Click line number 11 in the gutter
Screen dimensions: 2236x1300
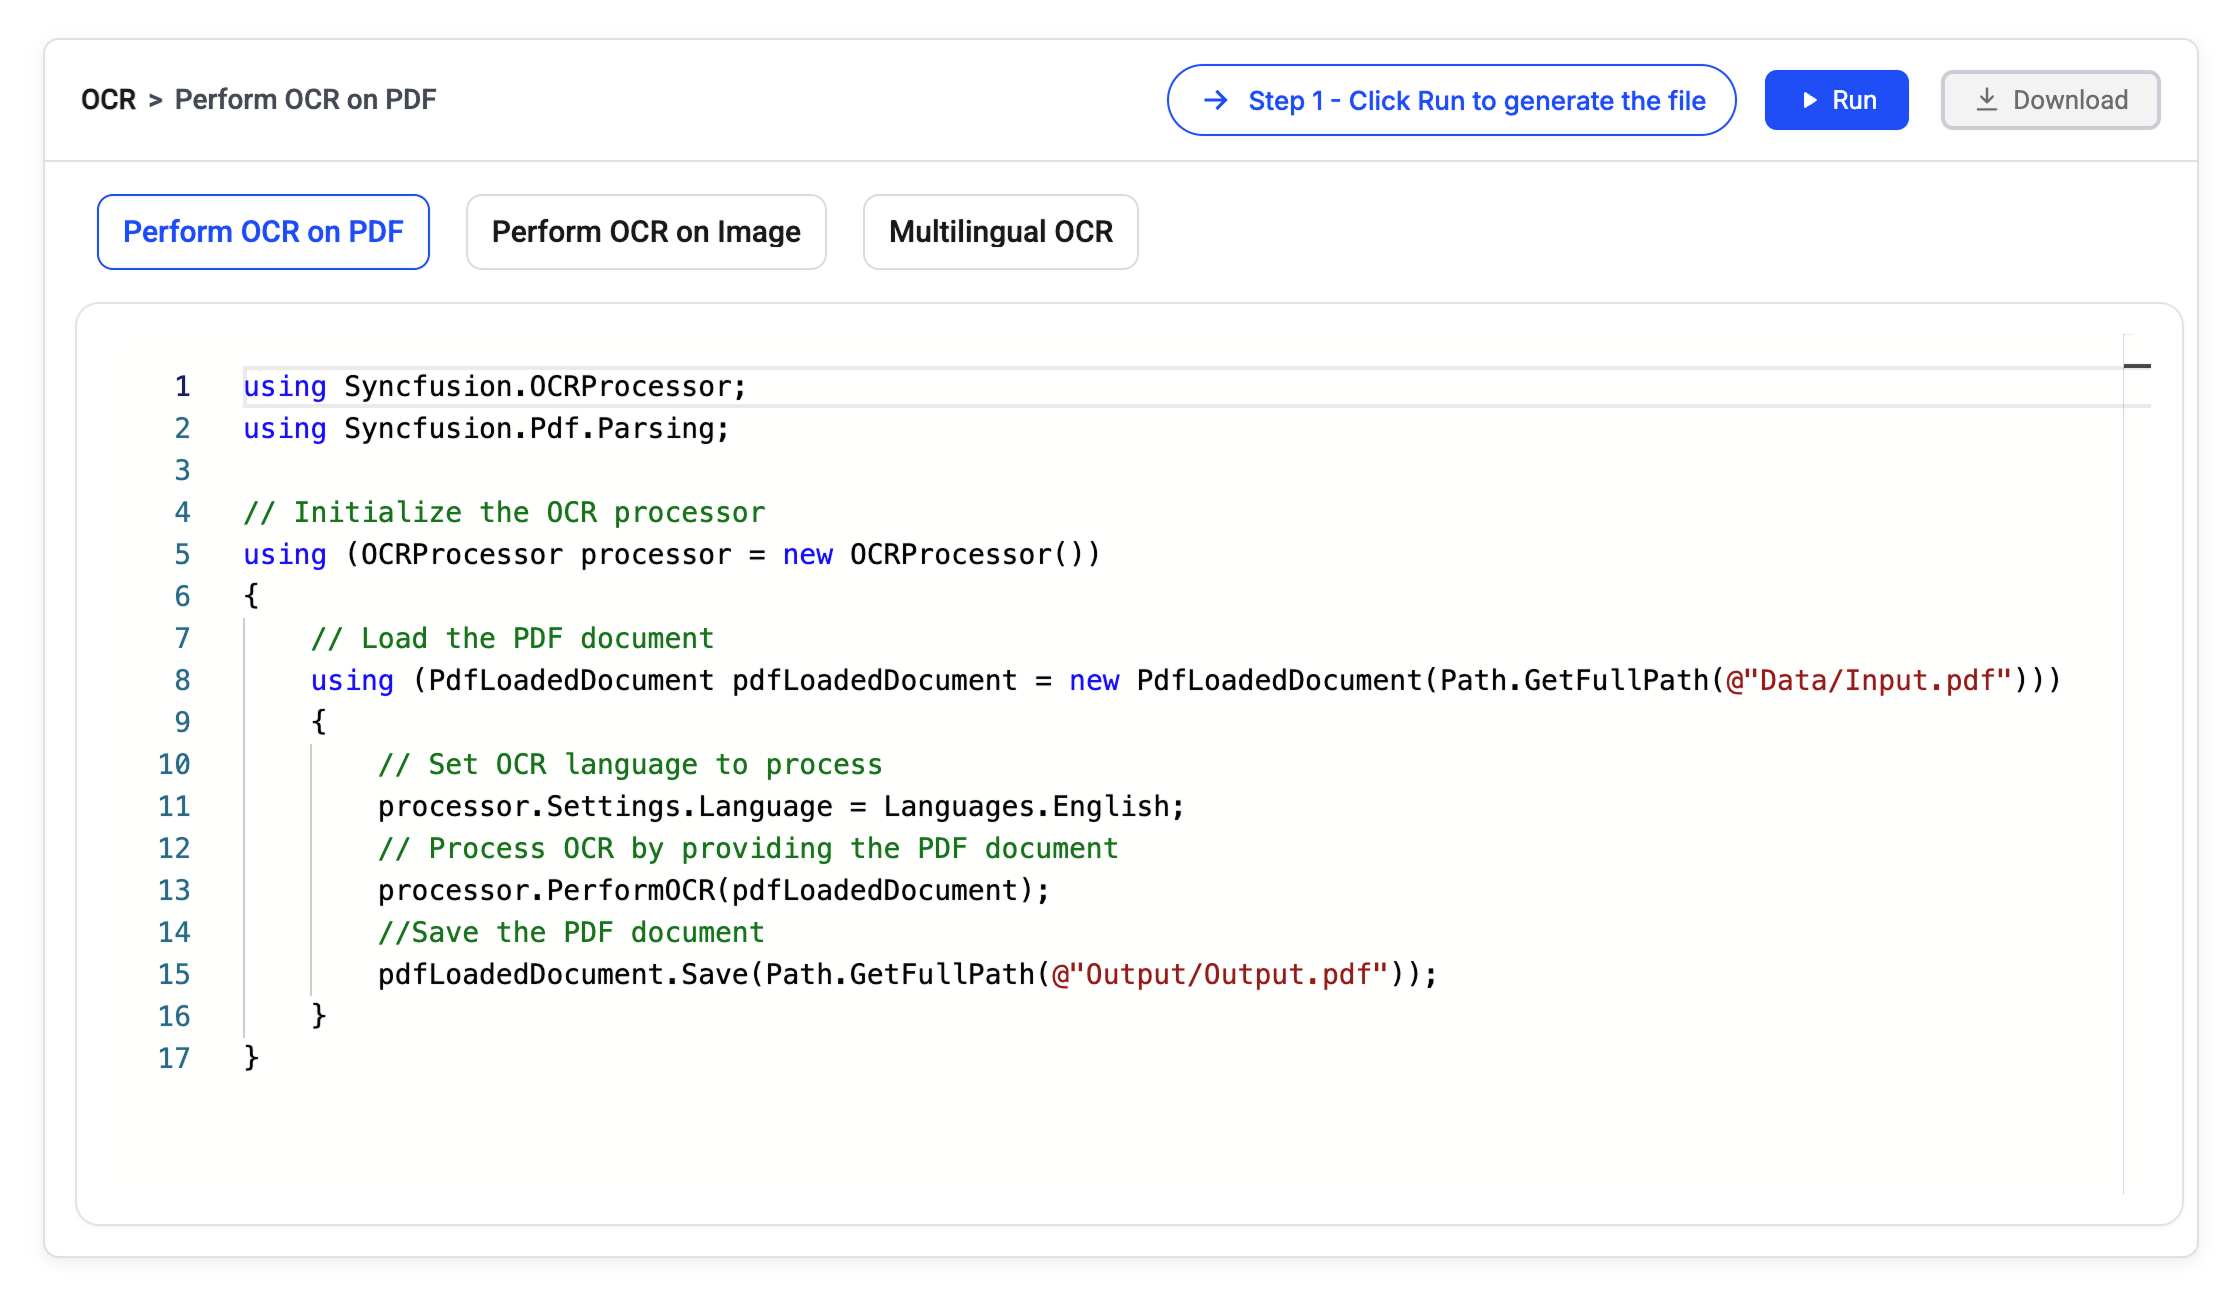[174, 806]
